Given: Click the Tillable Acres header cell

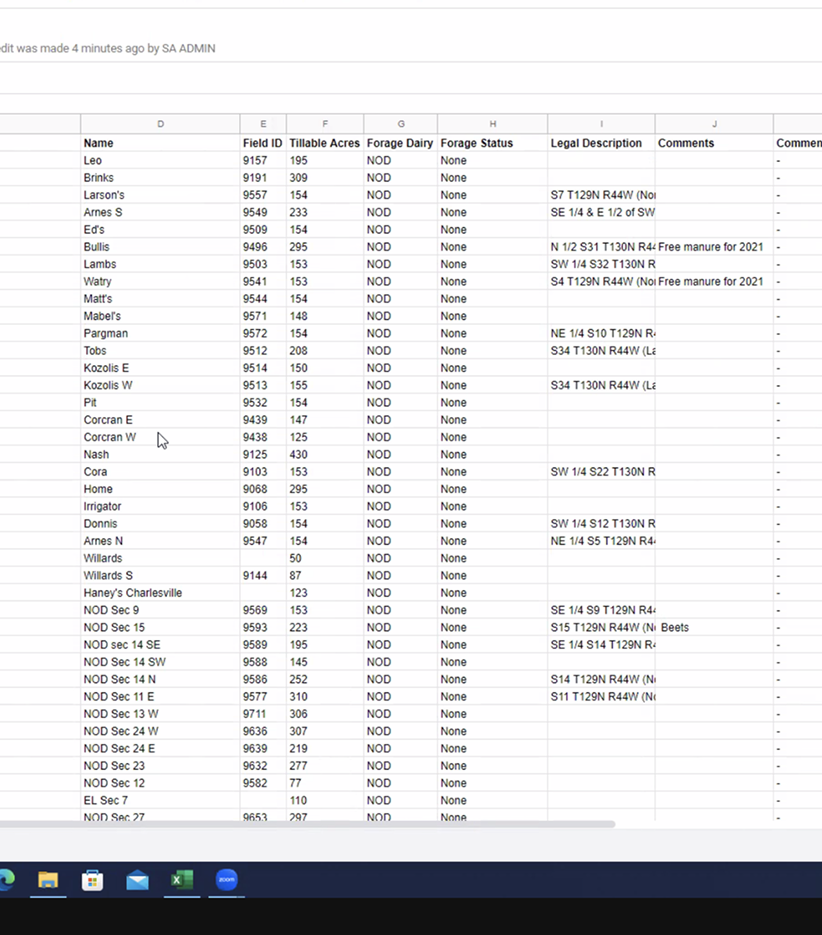Looking at the screenshot, I should (x=324, y=143).
